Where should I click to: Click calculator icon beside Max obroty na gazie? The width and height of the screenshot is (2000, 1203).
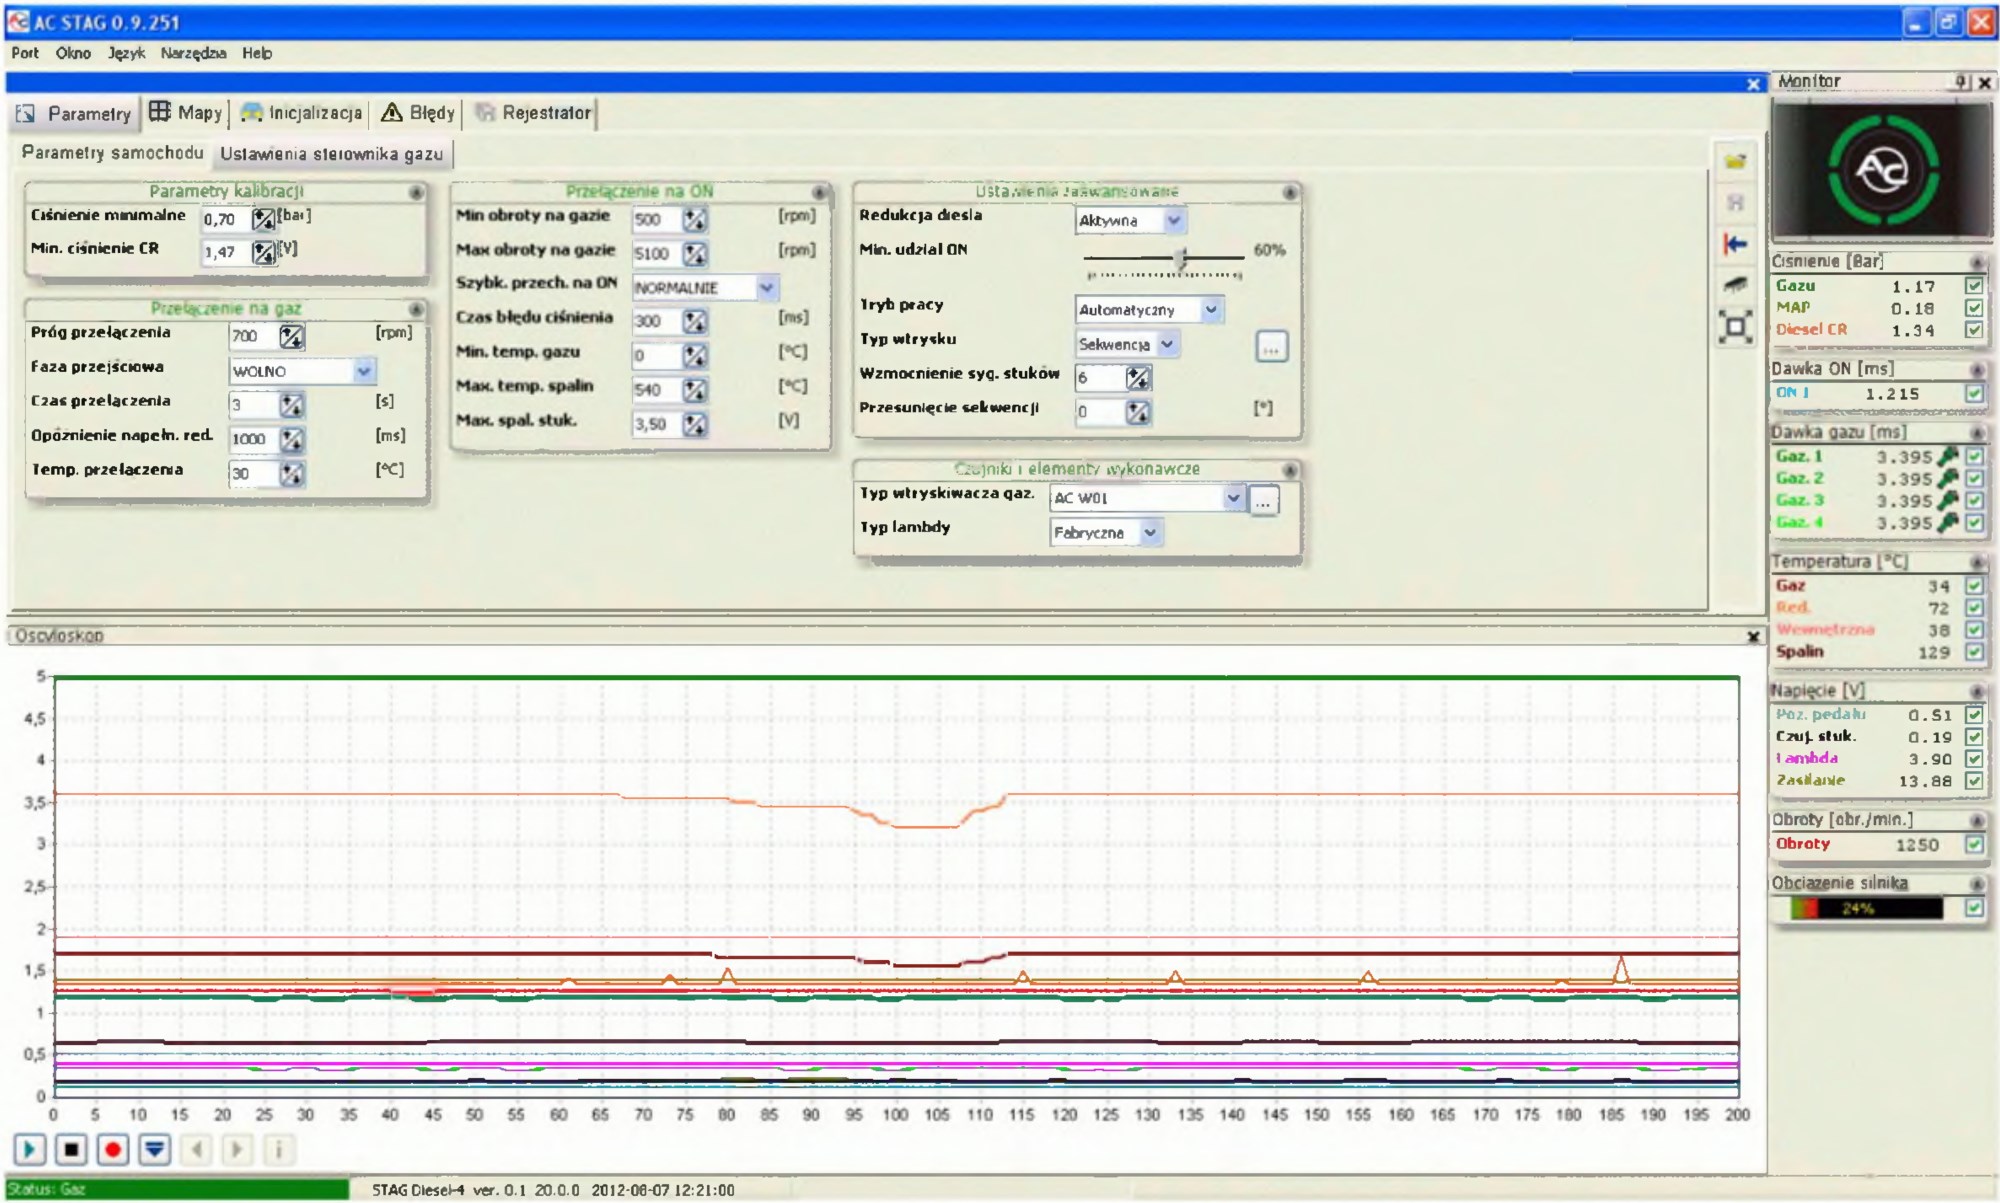[x=695, y=253]
